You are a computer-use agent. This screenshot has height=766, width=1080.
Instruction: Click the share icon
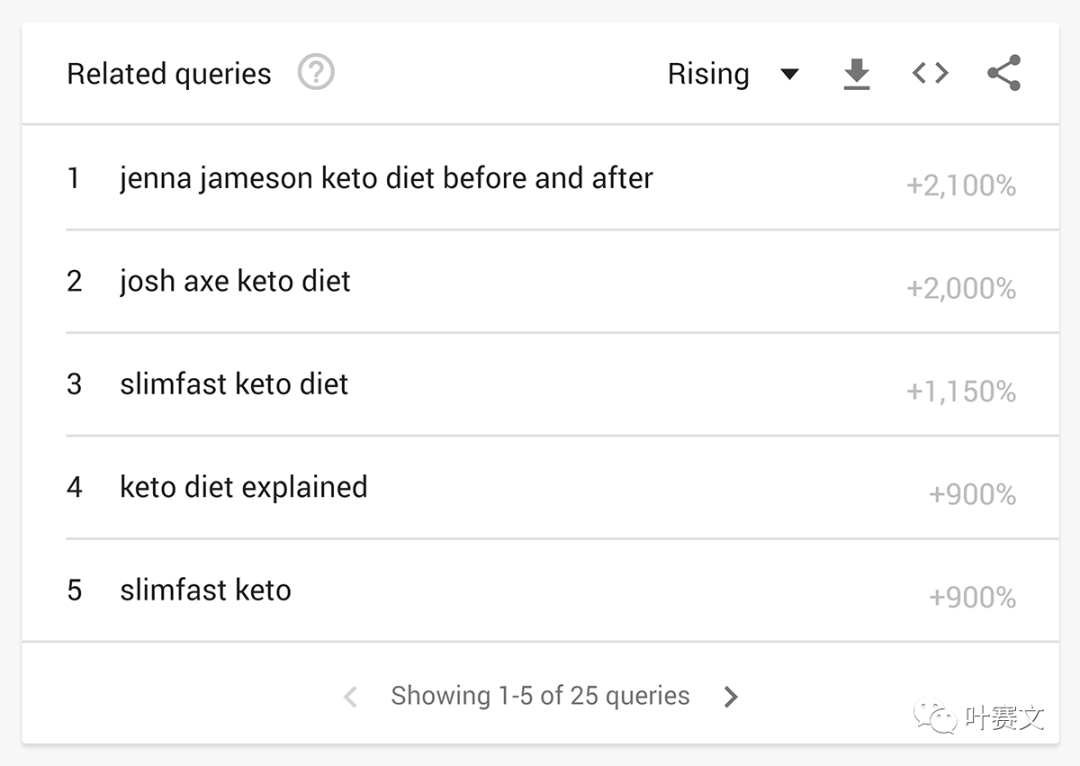tap(1004, 73)
